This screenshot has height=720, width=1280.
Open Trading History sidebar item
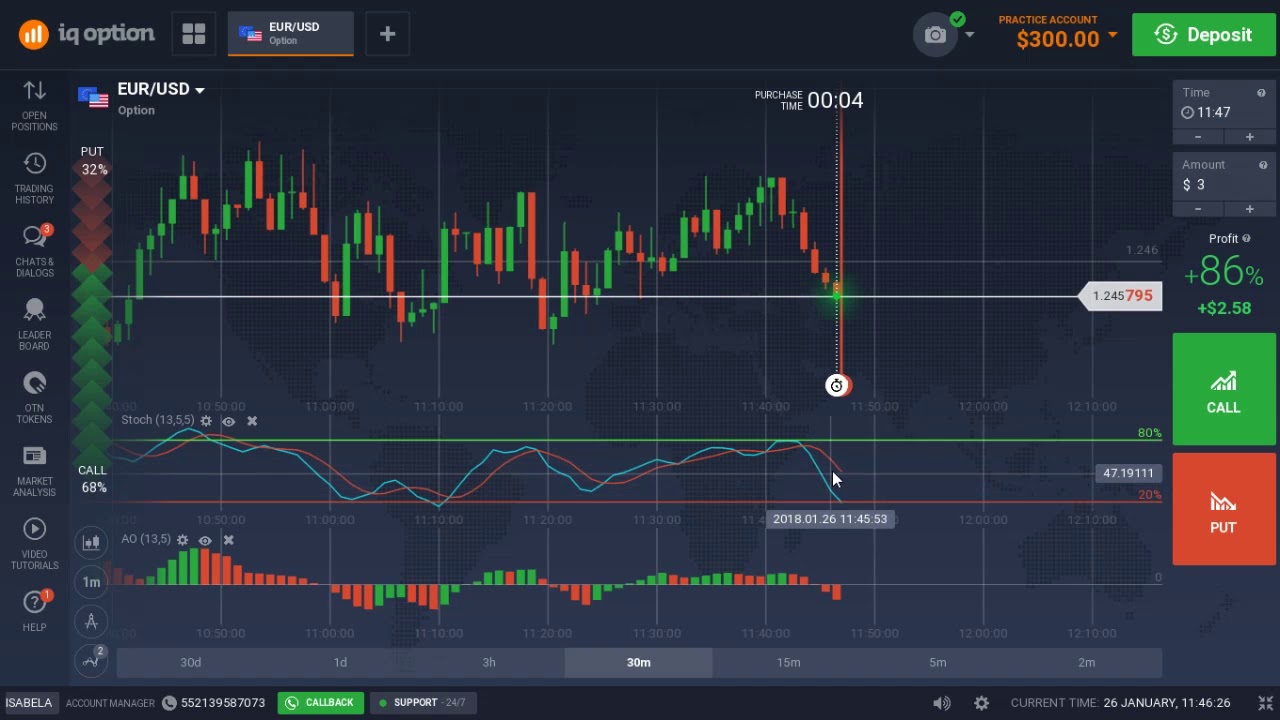pos(35,178)
